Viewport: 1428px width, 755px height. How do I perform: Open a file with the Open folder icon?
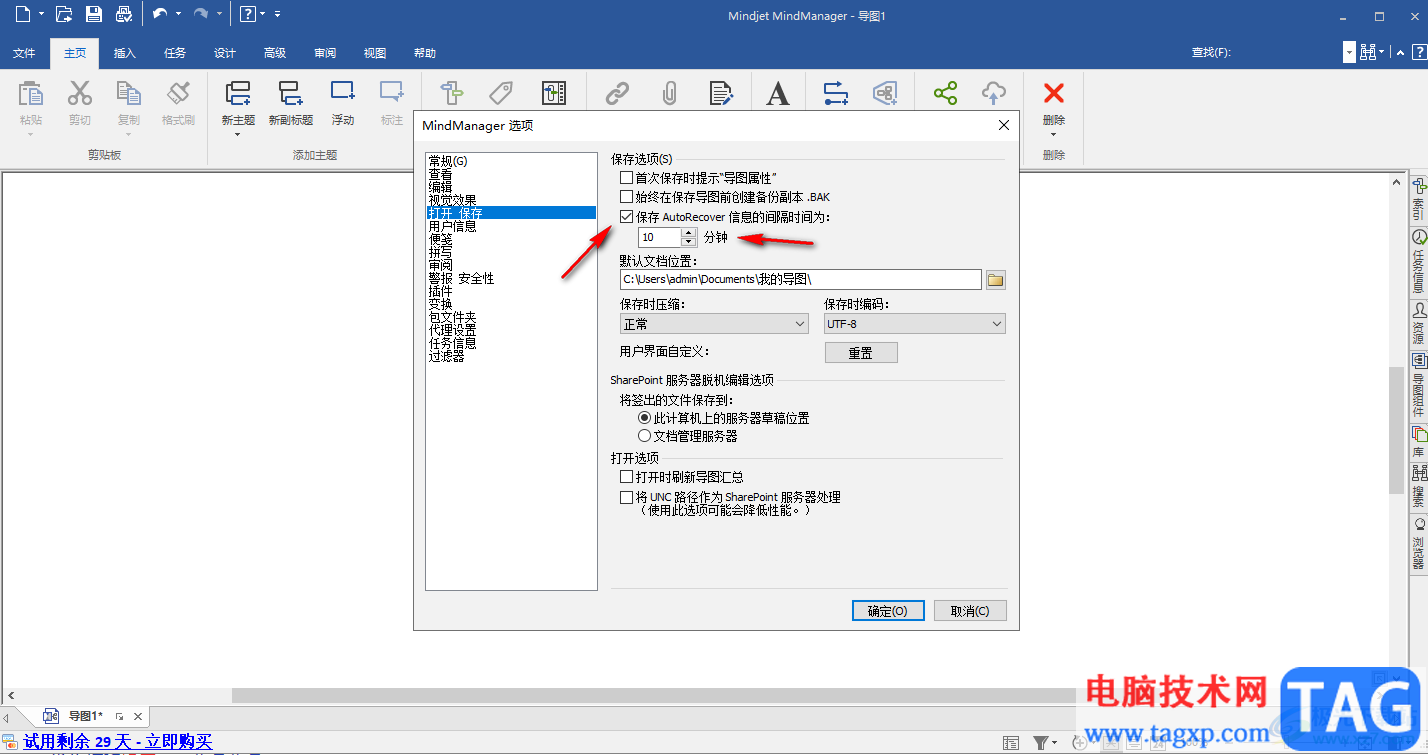click(64, 14)
